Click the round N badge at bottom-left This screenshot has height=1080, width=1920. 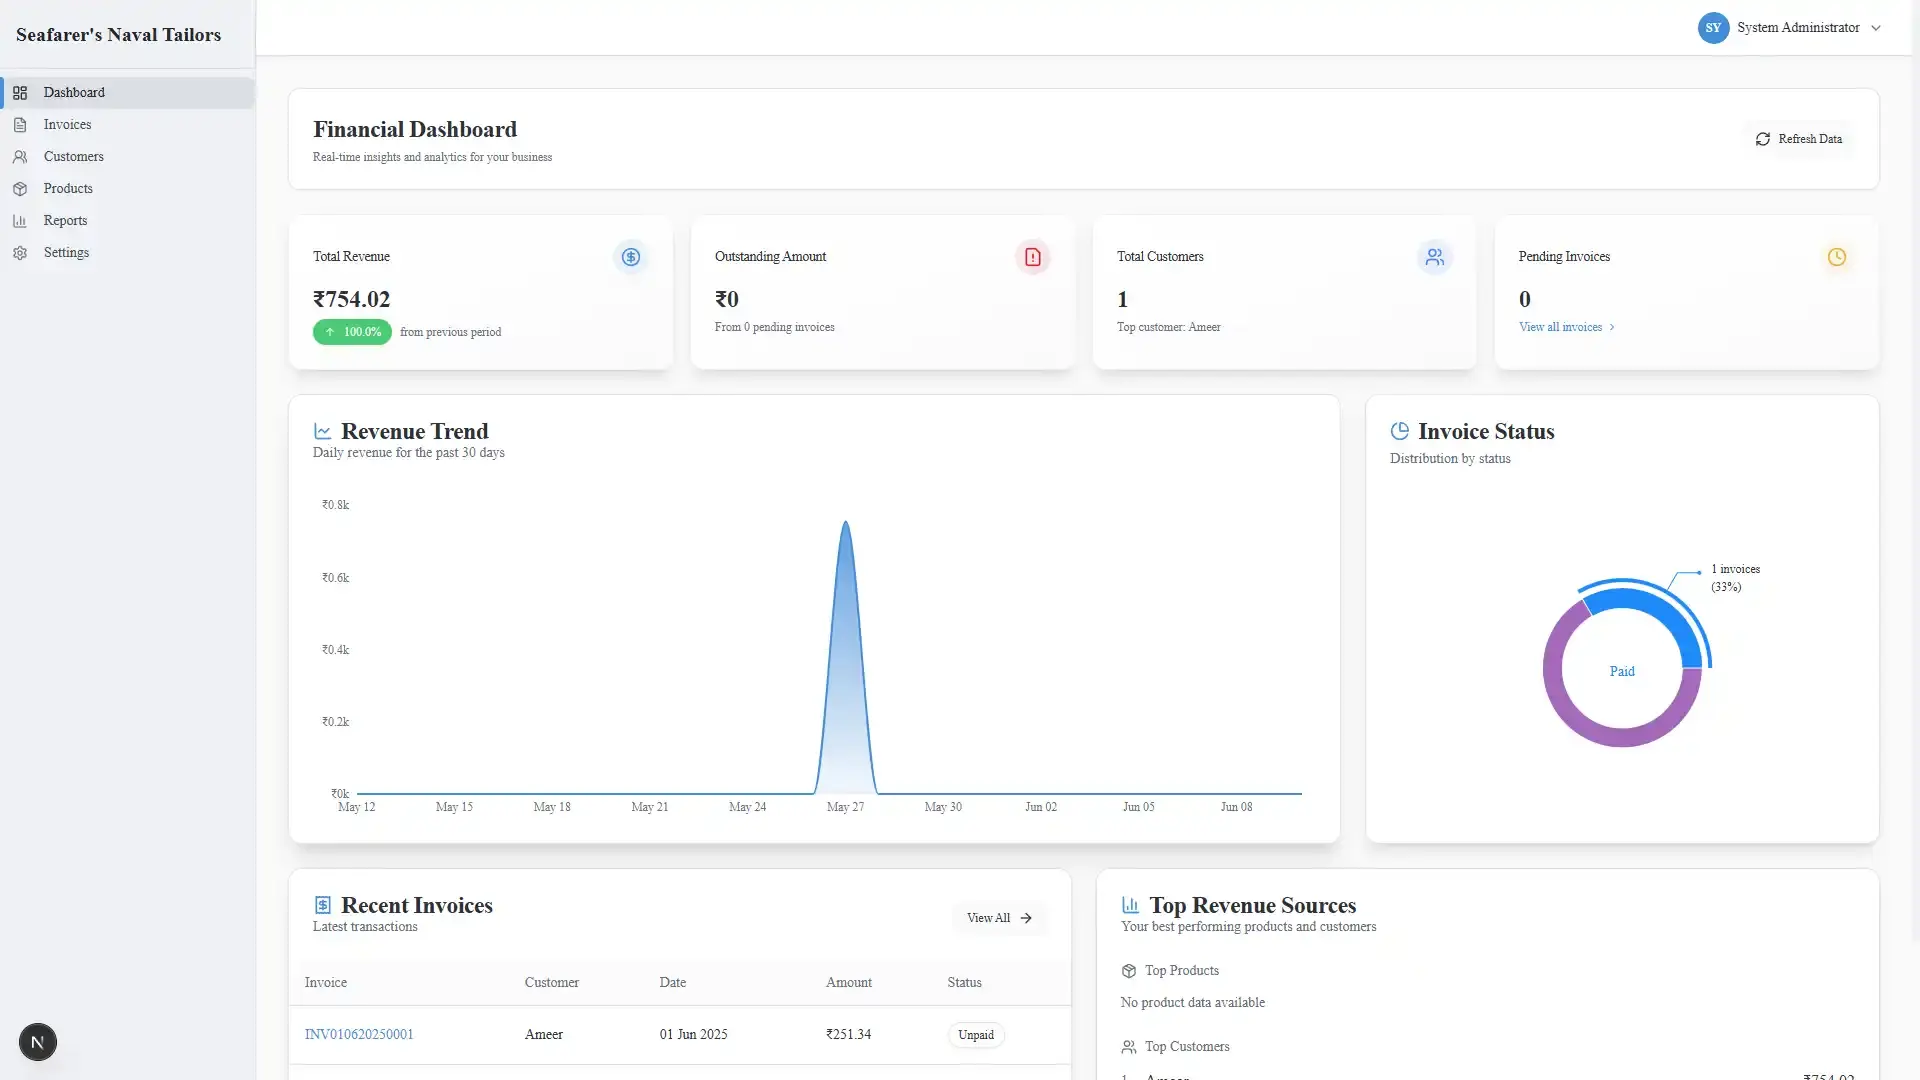point(38,1042)
